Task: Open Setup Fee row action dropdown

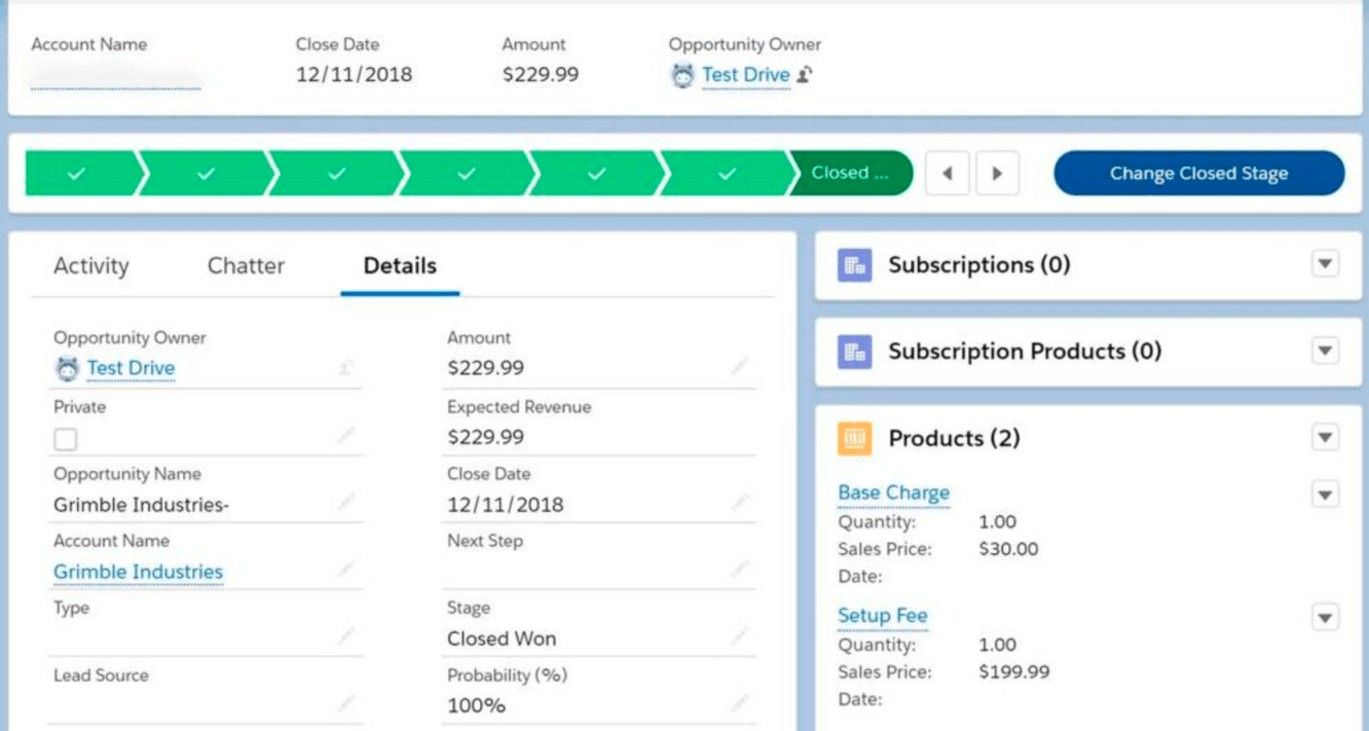Action: point(1324,618)
